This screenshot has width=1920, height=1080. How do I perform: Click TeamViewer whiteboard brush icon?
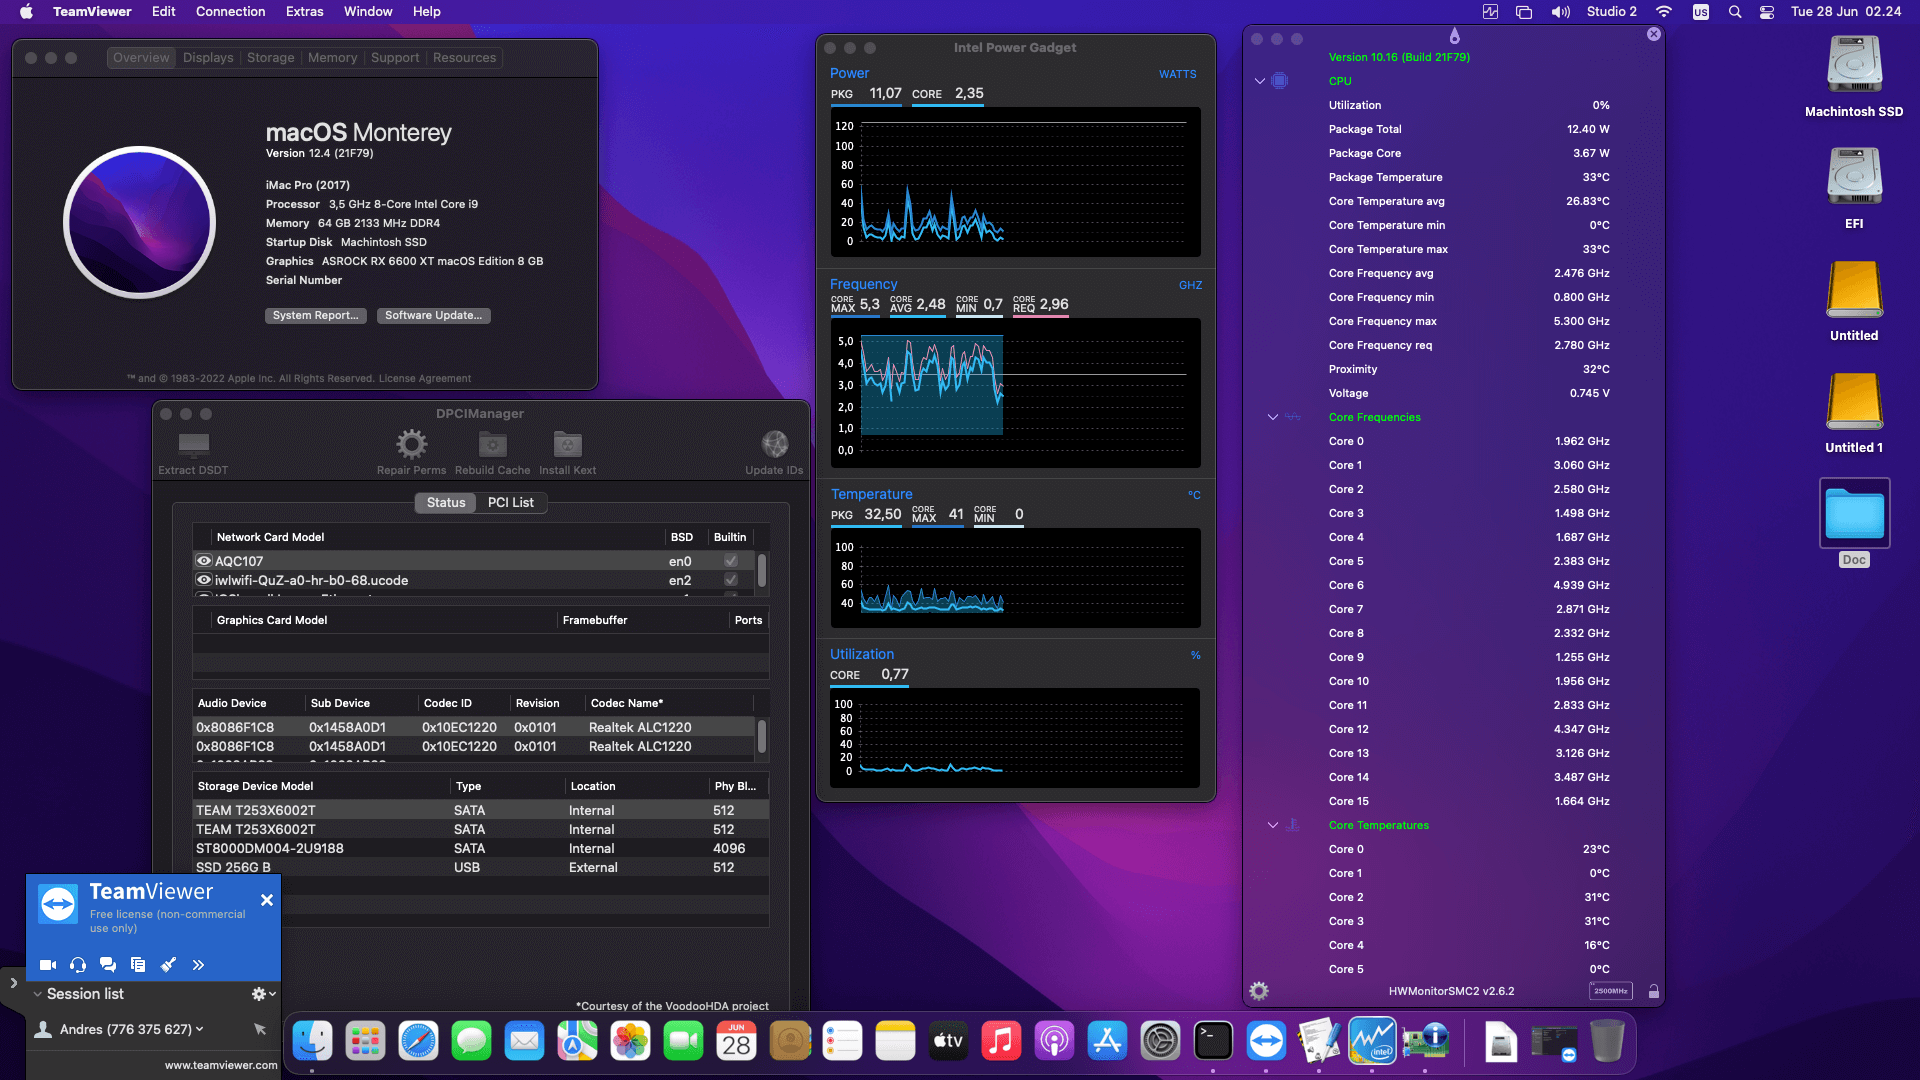(x=168, y=965)
